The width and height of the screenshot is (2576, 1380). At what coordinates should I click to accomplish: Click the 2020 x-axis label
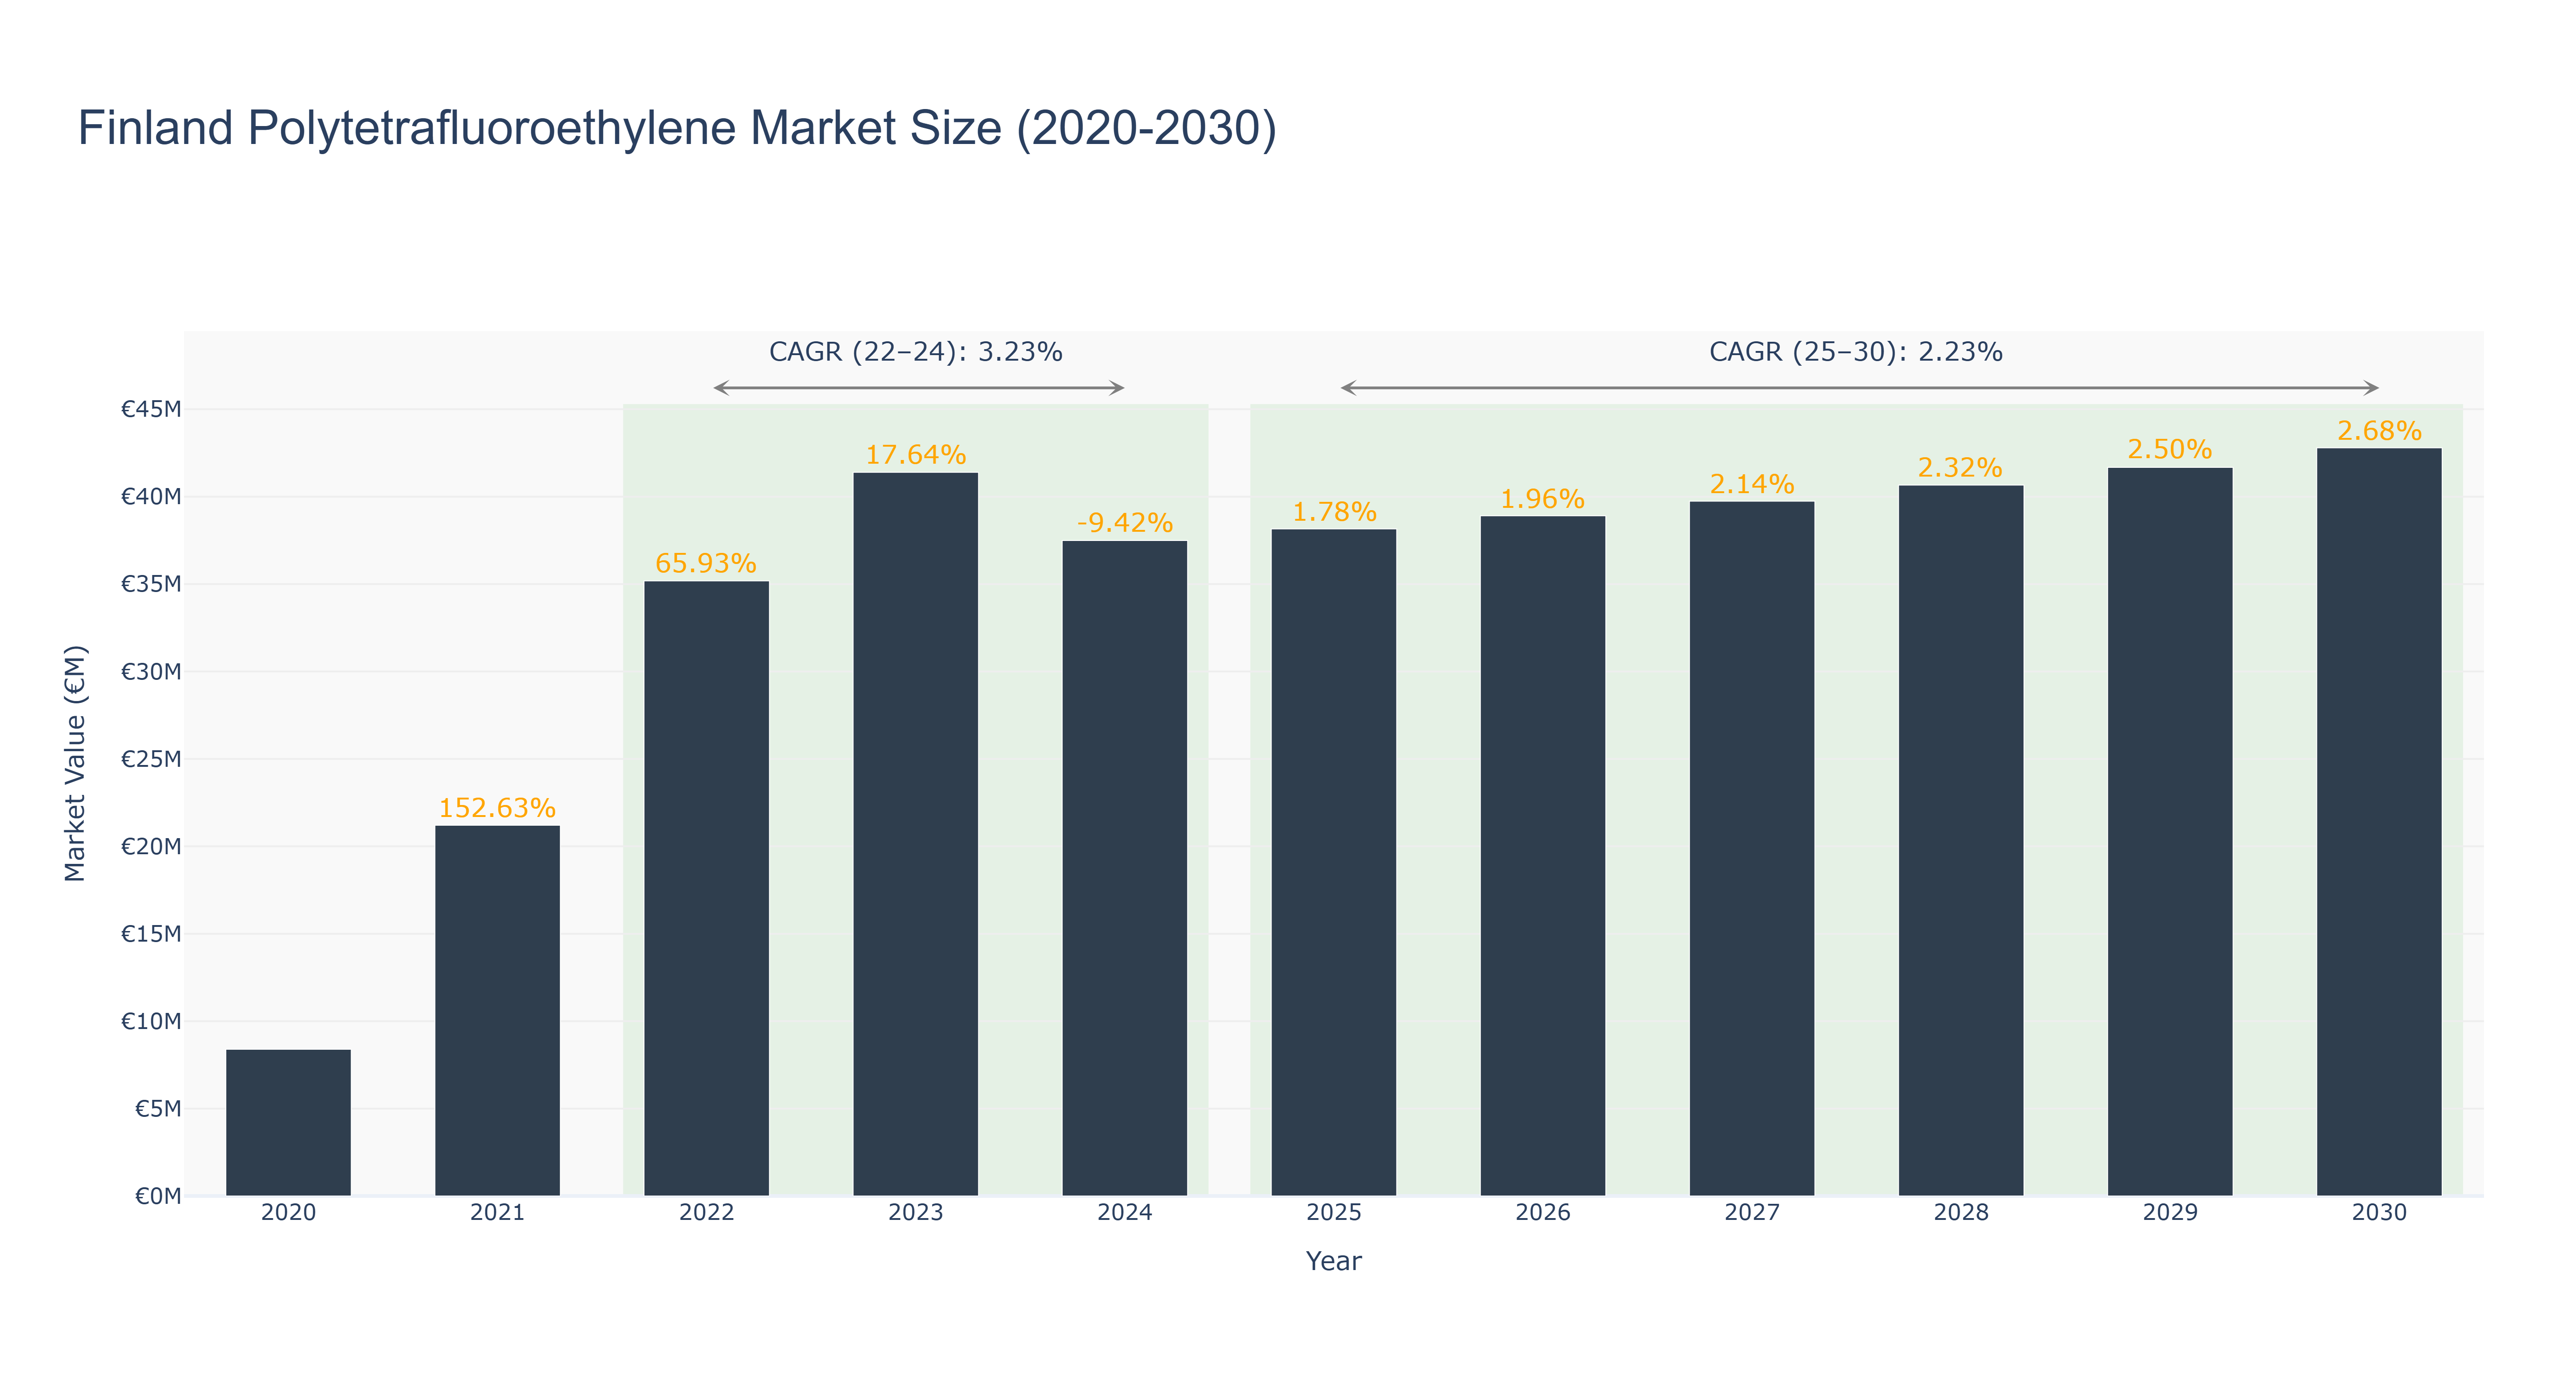point(288,1213)
